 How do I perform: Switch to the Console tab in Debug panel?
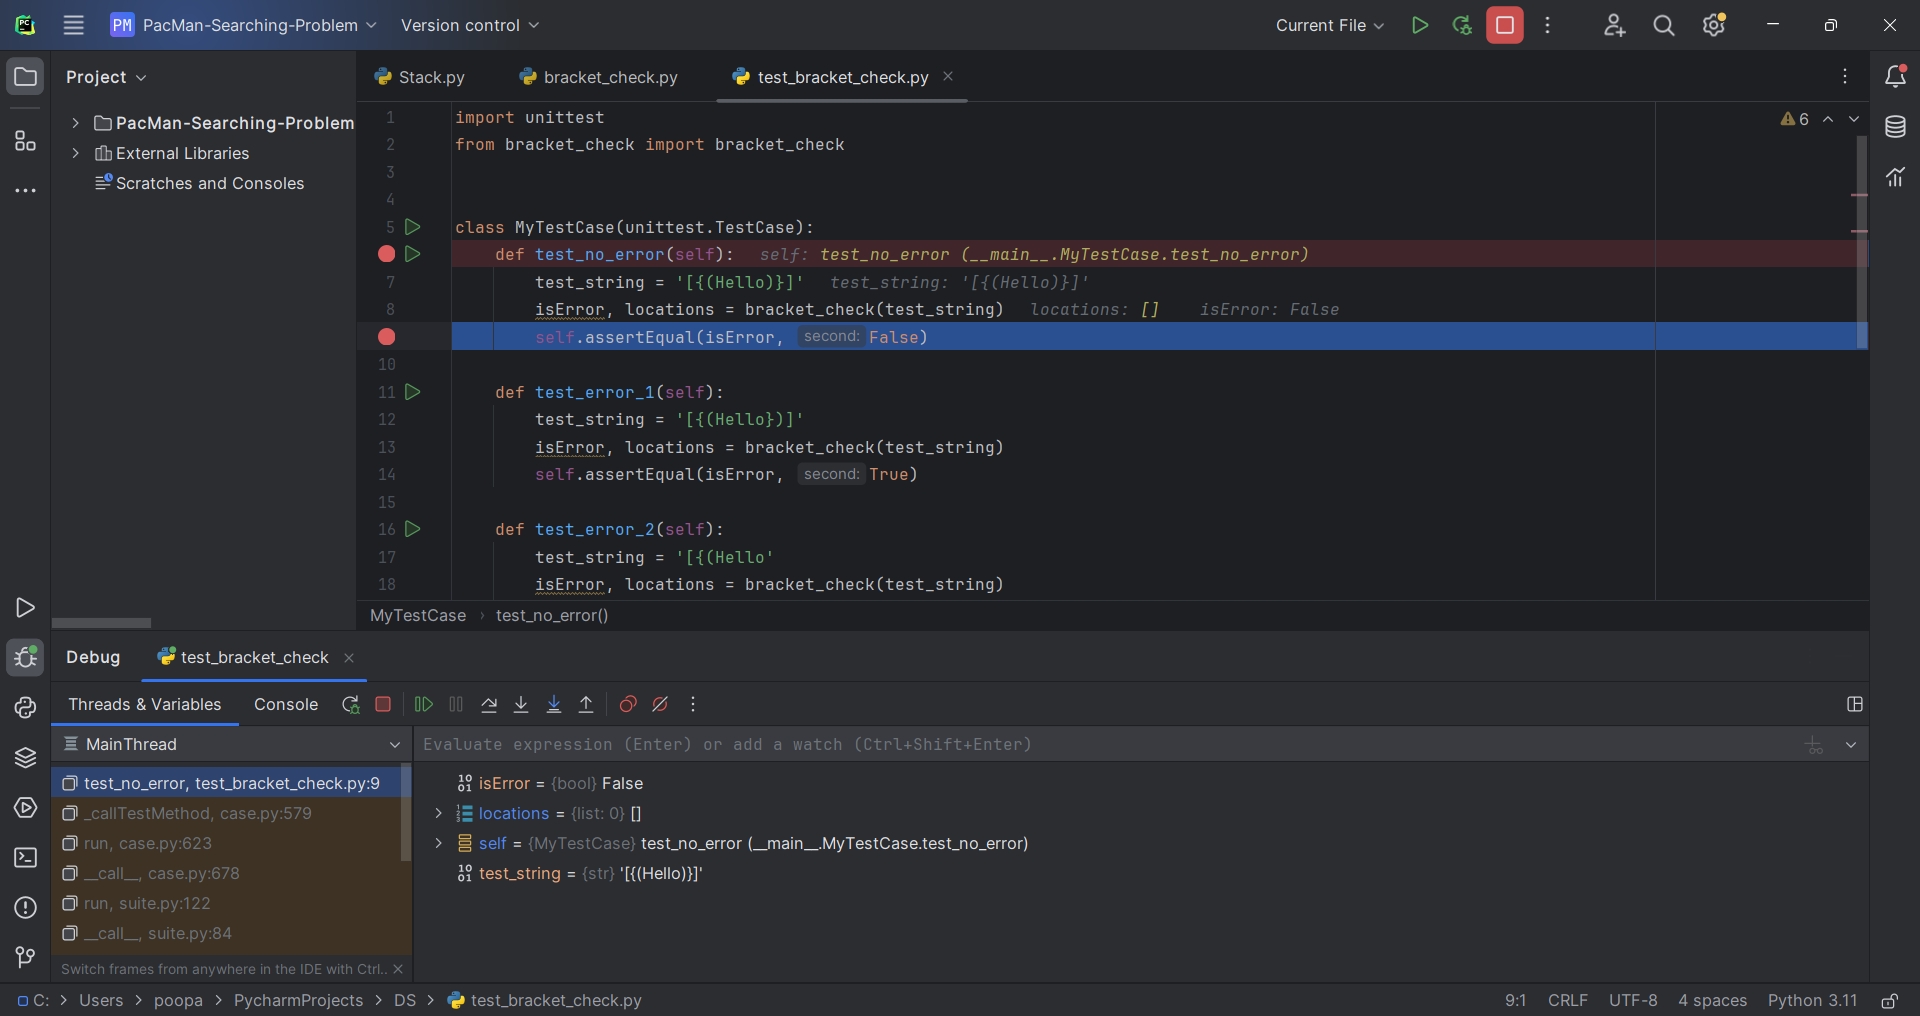pyautogui.click(x=286, y=705)
